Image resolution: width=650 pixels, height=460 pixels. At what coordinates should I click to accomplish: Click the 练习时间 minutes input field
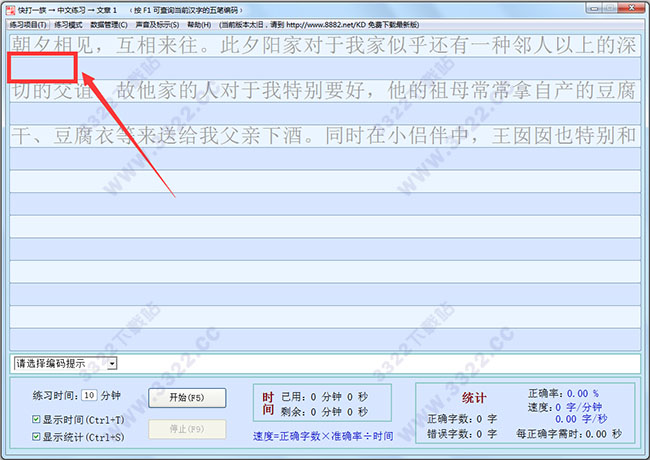click(90, 395)
